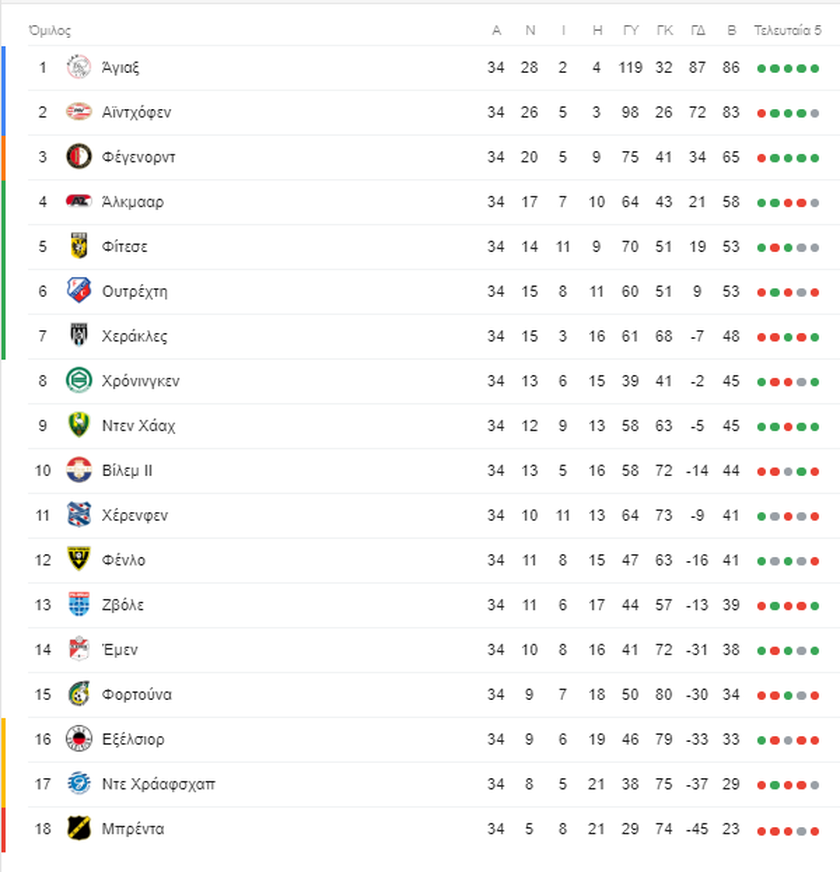Screen dimensions: 840x872
Task: Click the Ajax club crest icon
Action: [x=78, y=67]
